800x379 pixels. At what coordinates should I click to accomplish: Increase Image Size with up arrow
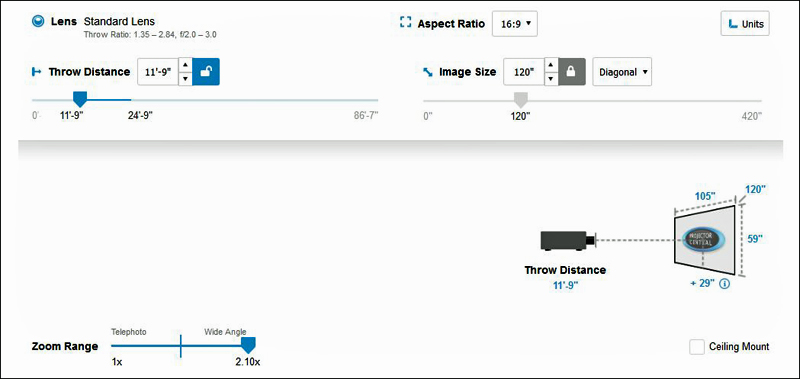[x=551, y=65]
